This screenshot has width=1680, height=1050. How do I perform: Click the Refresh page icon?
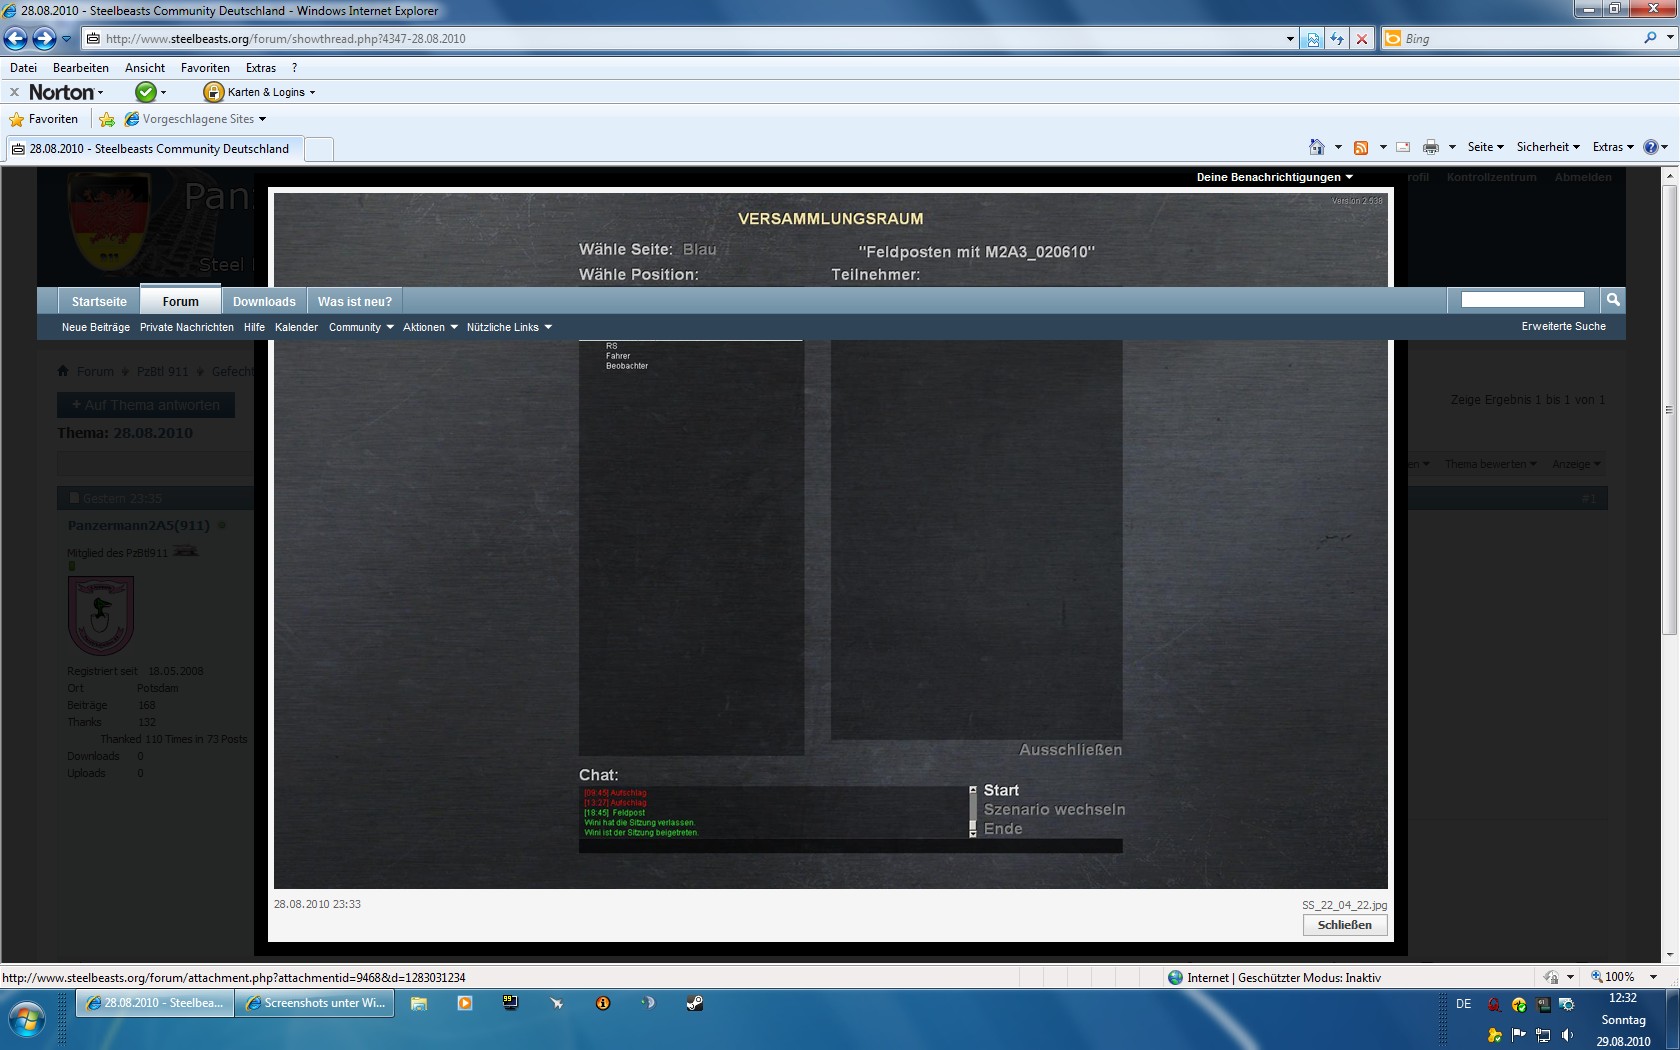click(1337, 39)
